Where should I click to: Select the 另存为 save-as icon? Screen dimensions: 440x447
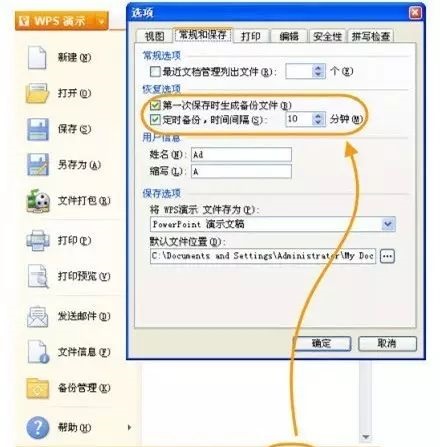tap(38, 165)
